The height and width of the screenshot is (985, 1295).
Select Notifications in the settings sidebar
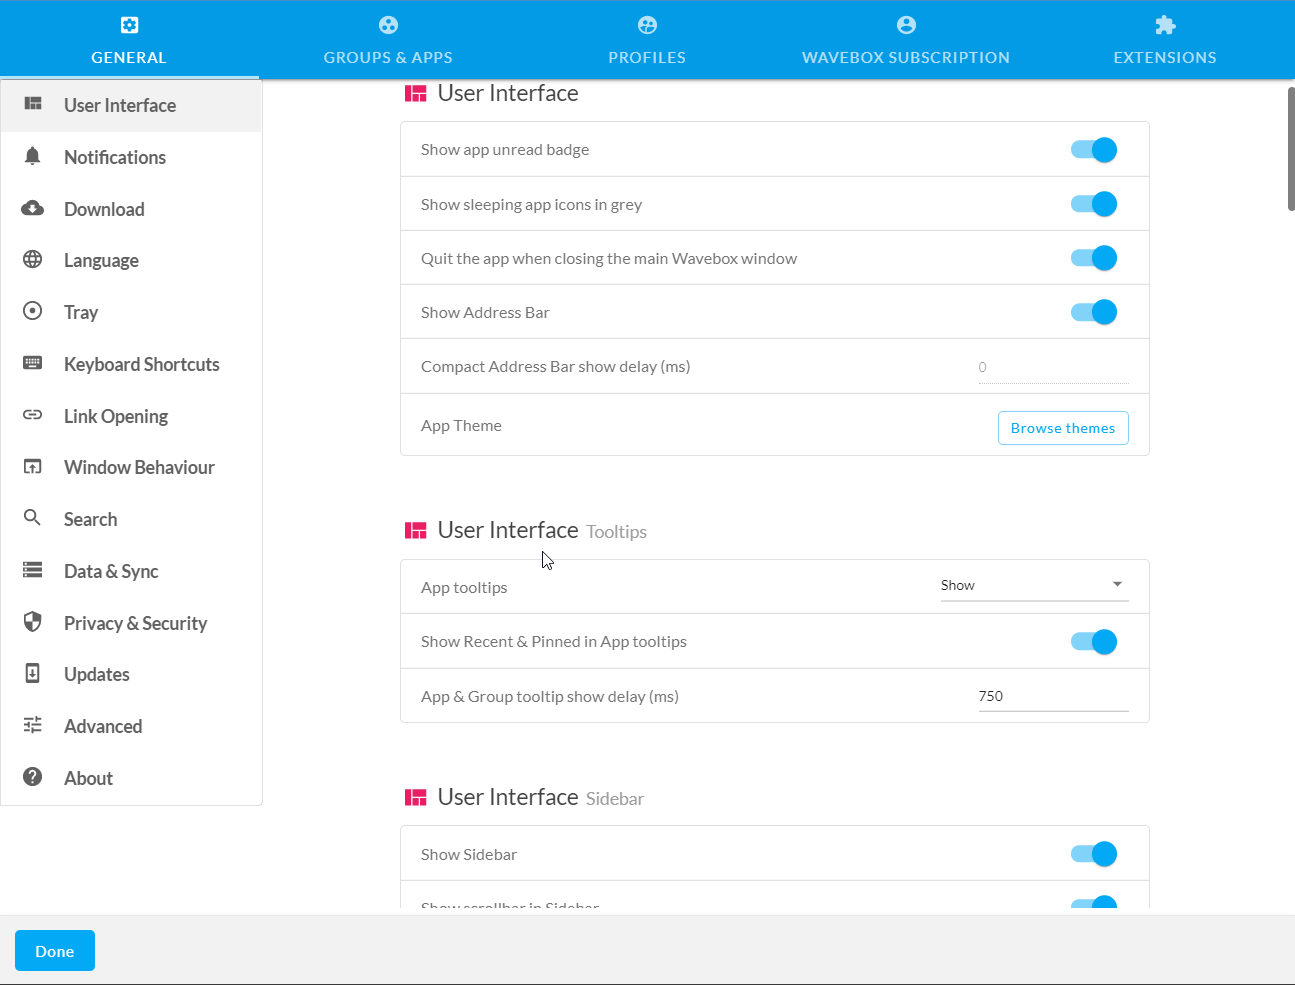(131, 157)
